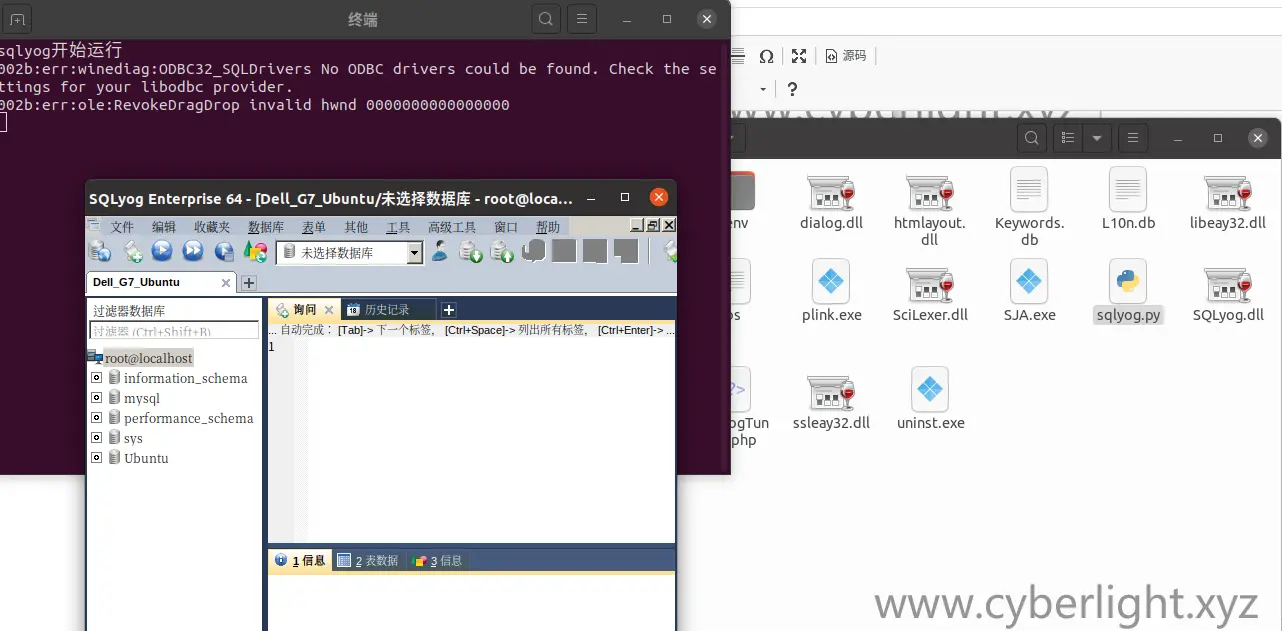
Task: Open a new tab in the terminal window
Action: [x=17, y=19]
